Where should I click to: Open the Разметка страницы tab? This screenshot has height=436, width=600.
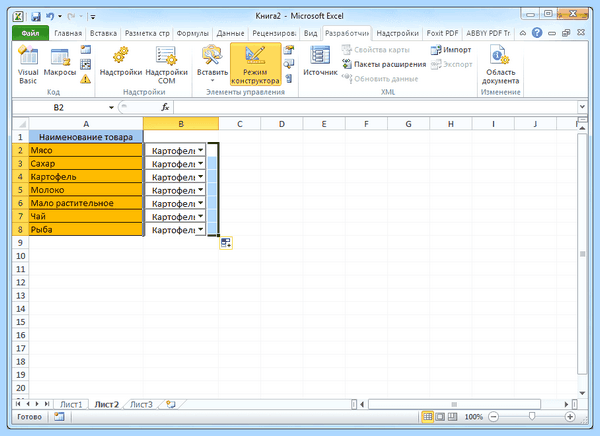(x=147, y=33)
